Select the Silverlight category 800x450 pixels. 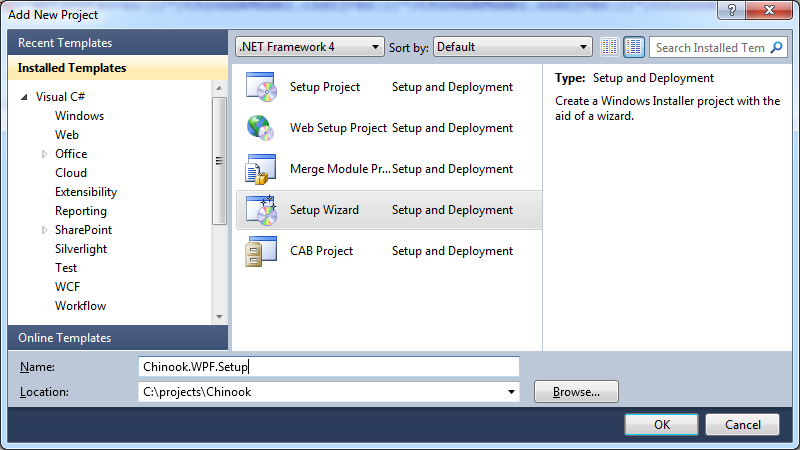[x=81, y=249]
